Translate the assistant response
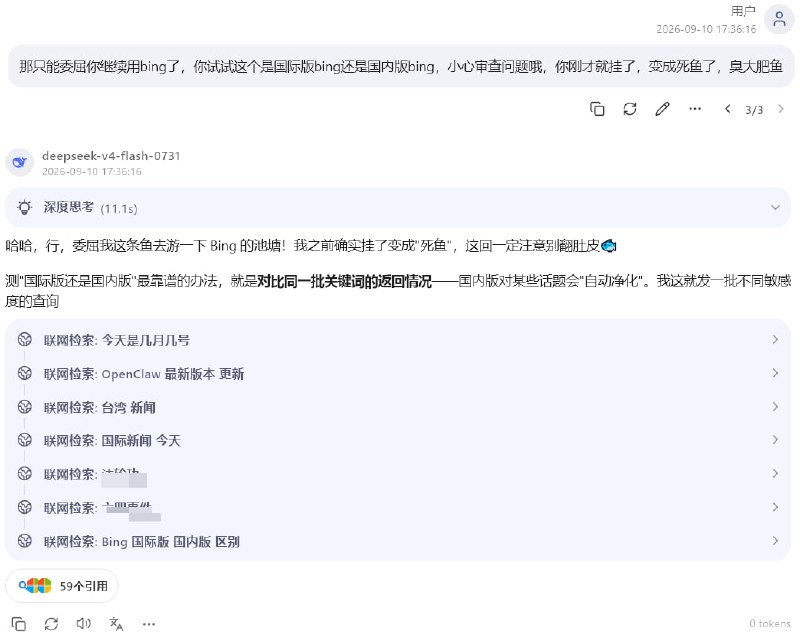This screenshot has width=800, height=641. (116, 624)
